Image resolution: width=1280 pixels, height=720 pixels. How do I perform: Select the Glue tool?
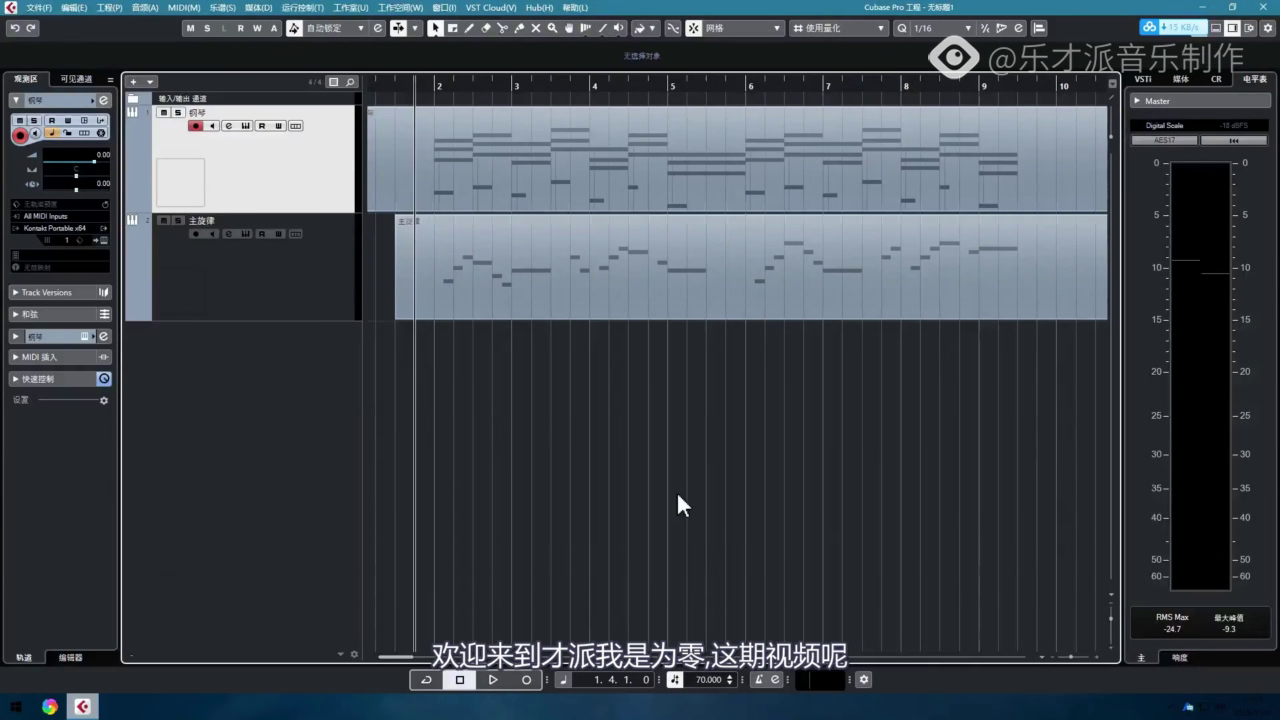click(x=519, y=28)
